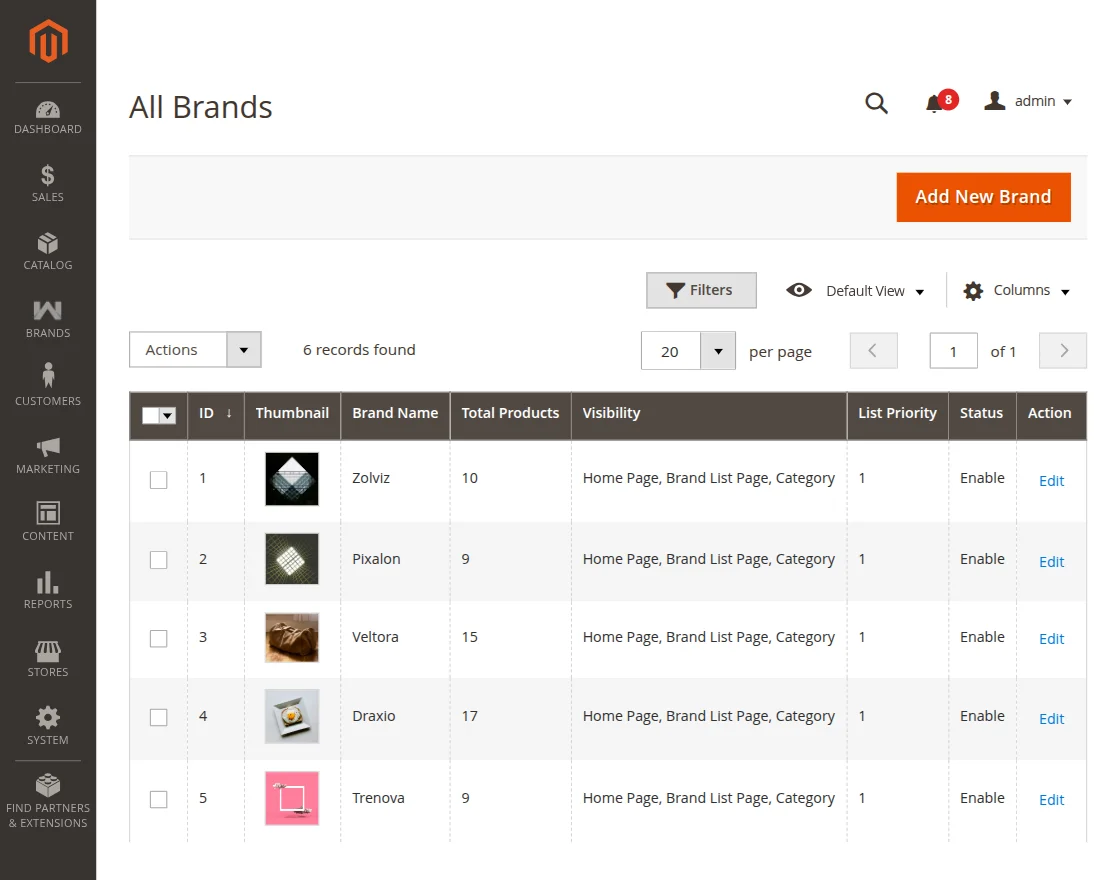This screenshot has height=880, width=1120.
Task: Click the magnifying glass search icon
Action: click(x=876, y=104)
